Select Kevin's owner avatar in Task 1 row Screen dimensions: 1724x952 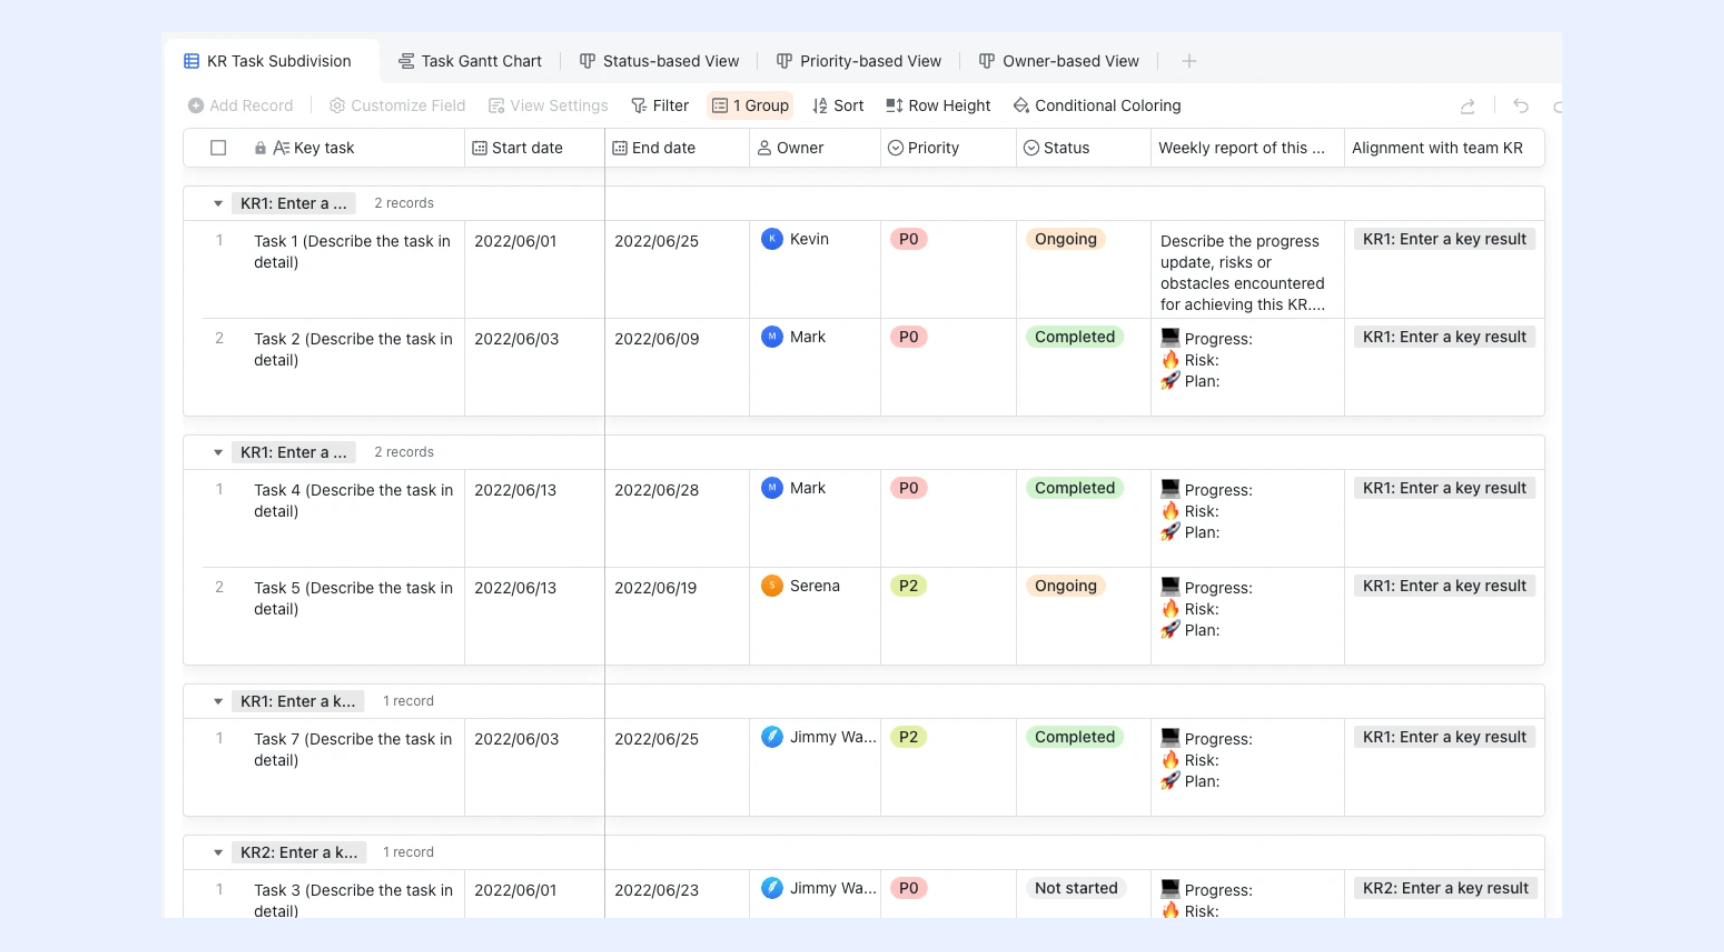pos(772,239)
